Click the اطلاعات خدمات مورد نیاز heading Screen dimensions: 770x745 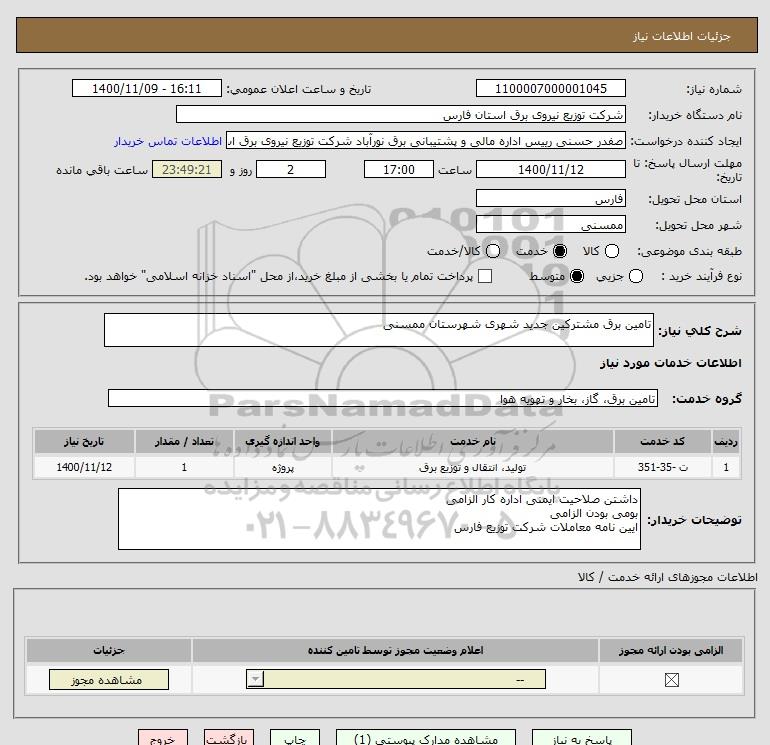670,363
